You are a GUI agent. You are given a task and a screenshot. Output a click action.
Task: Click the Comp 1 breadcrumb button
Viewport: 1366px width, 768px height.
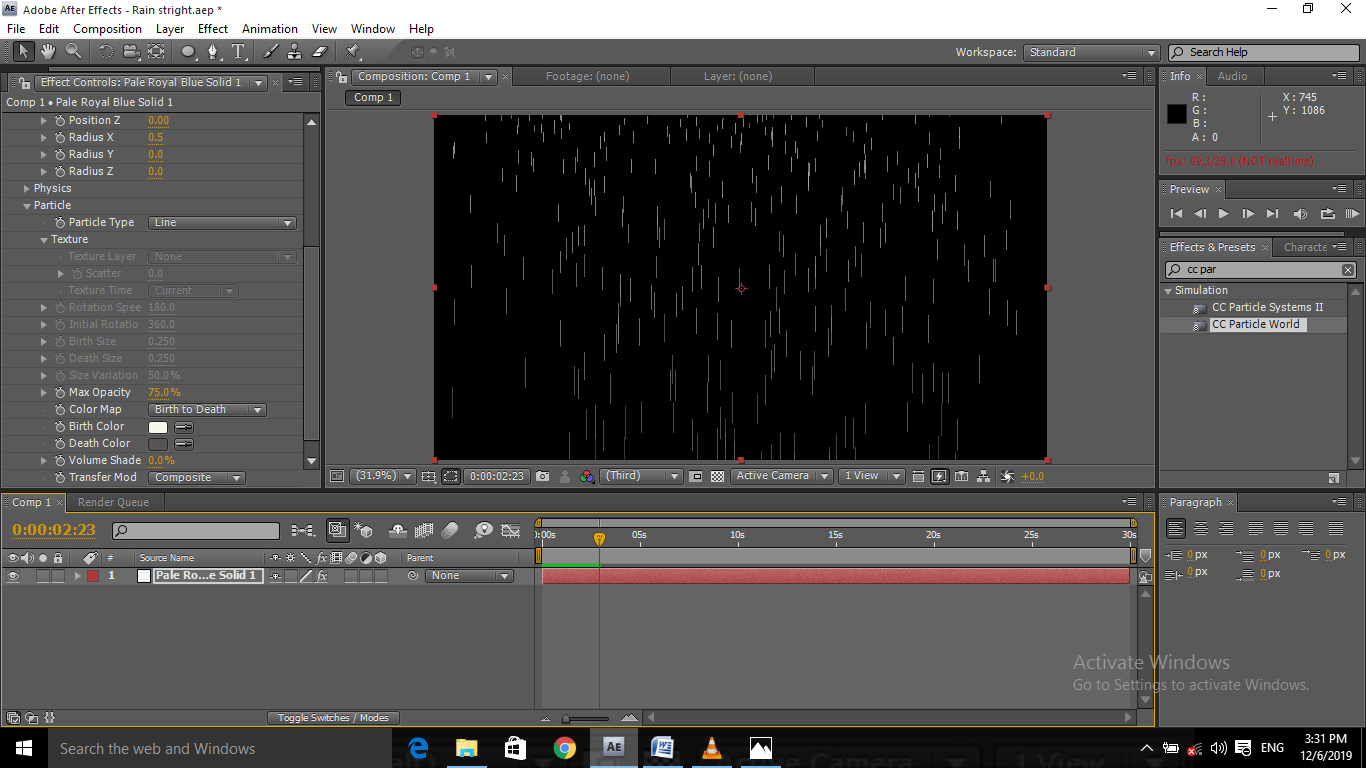coord(374,98)
